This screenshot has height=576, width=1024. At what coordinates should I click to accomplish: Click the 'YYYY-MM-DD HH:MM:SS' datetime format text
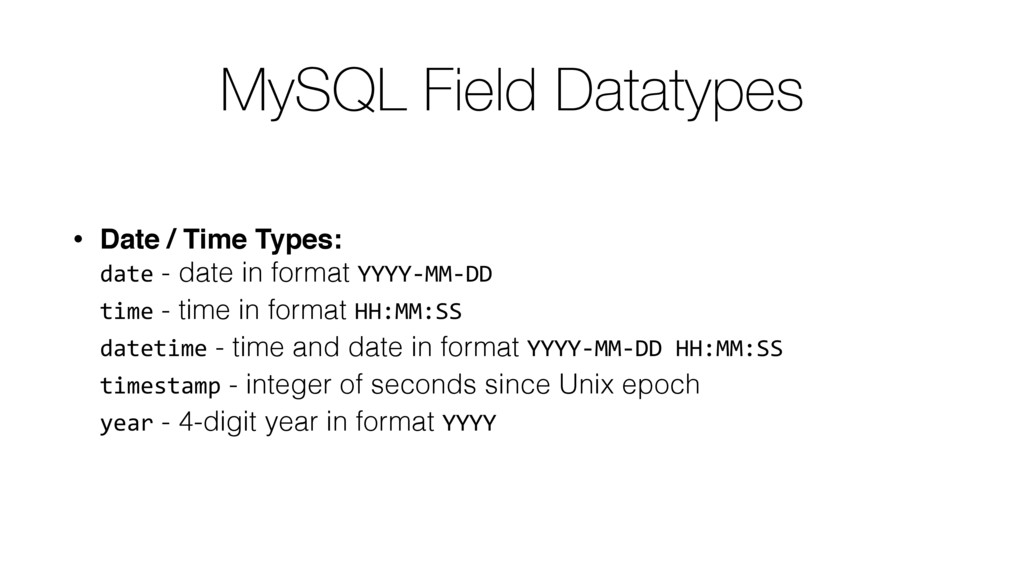tap(654, 349)
